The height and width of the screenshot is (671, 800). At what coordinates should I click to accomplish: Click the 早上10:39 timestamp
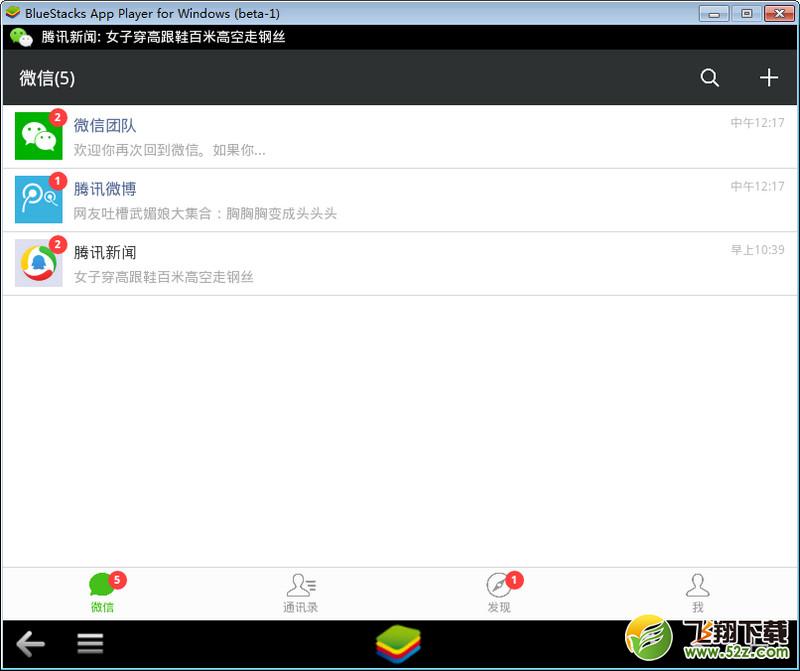[757, 250]
